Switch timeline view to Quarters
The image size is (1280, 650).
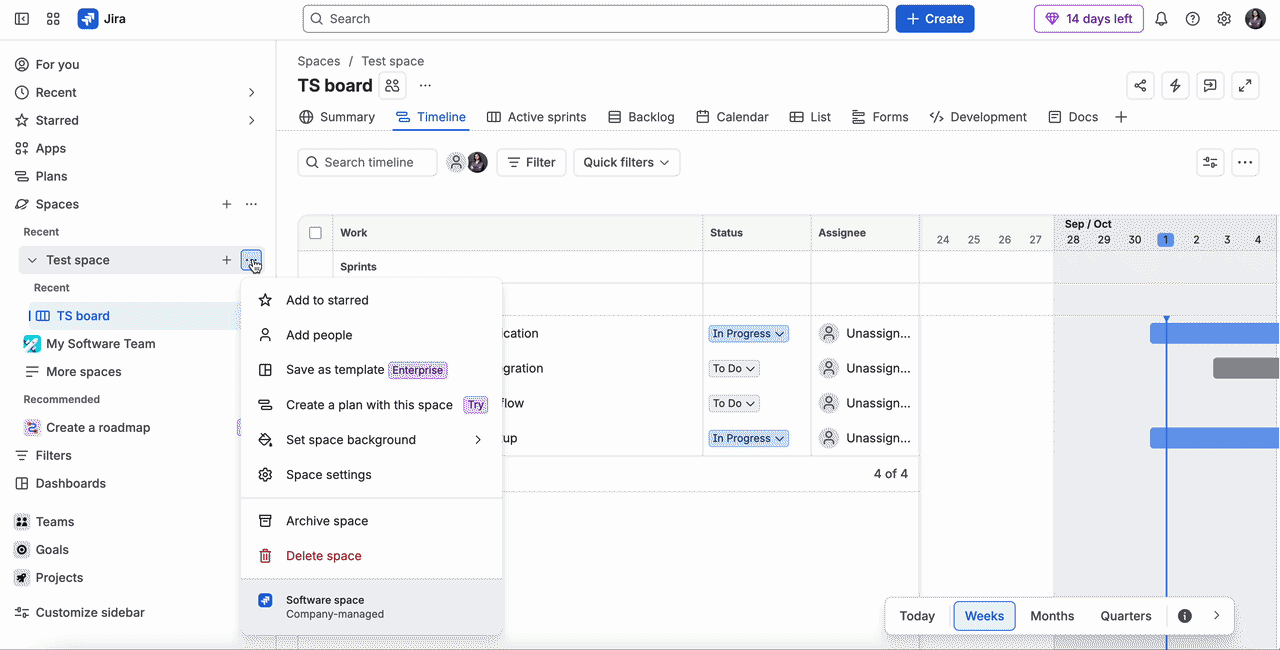point(1126,616)
